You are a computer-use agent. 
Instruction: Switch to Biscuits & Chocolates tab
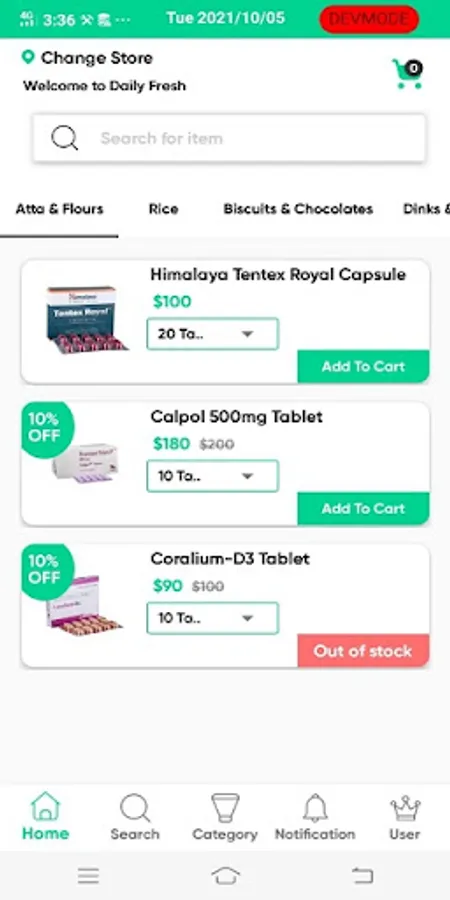click(298, 209)
